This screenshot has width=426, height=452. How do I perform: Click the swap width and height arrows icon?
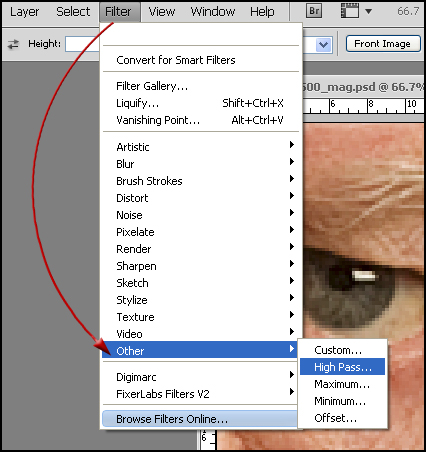coord(14,44)
